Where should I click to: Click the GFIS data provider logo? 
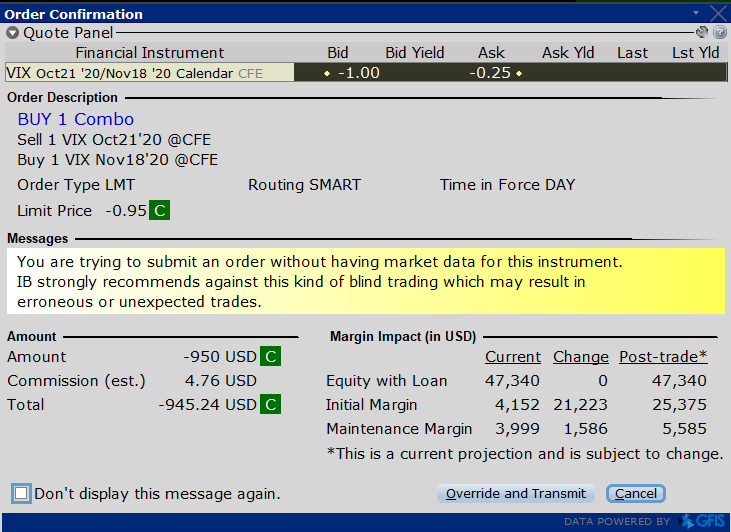click(x=703, y=521)
